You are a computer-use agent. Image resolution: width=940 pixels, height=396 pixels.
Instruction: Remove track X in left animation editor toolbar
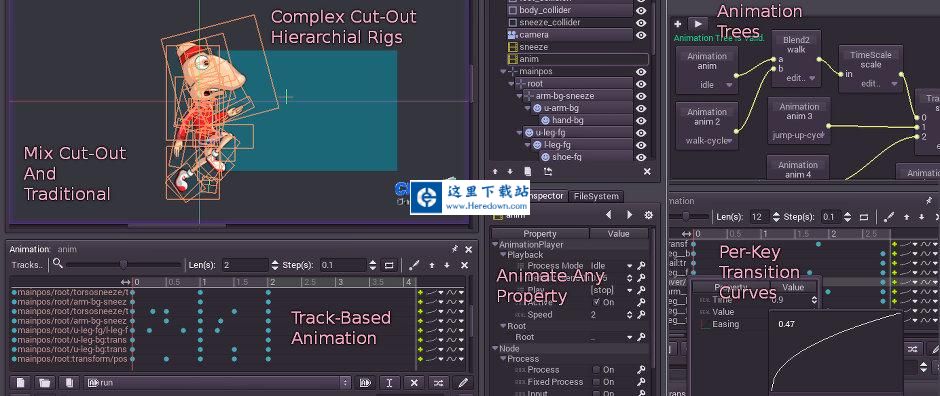tap(464, 265)
